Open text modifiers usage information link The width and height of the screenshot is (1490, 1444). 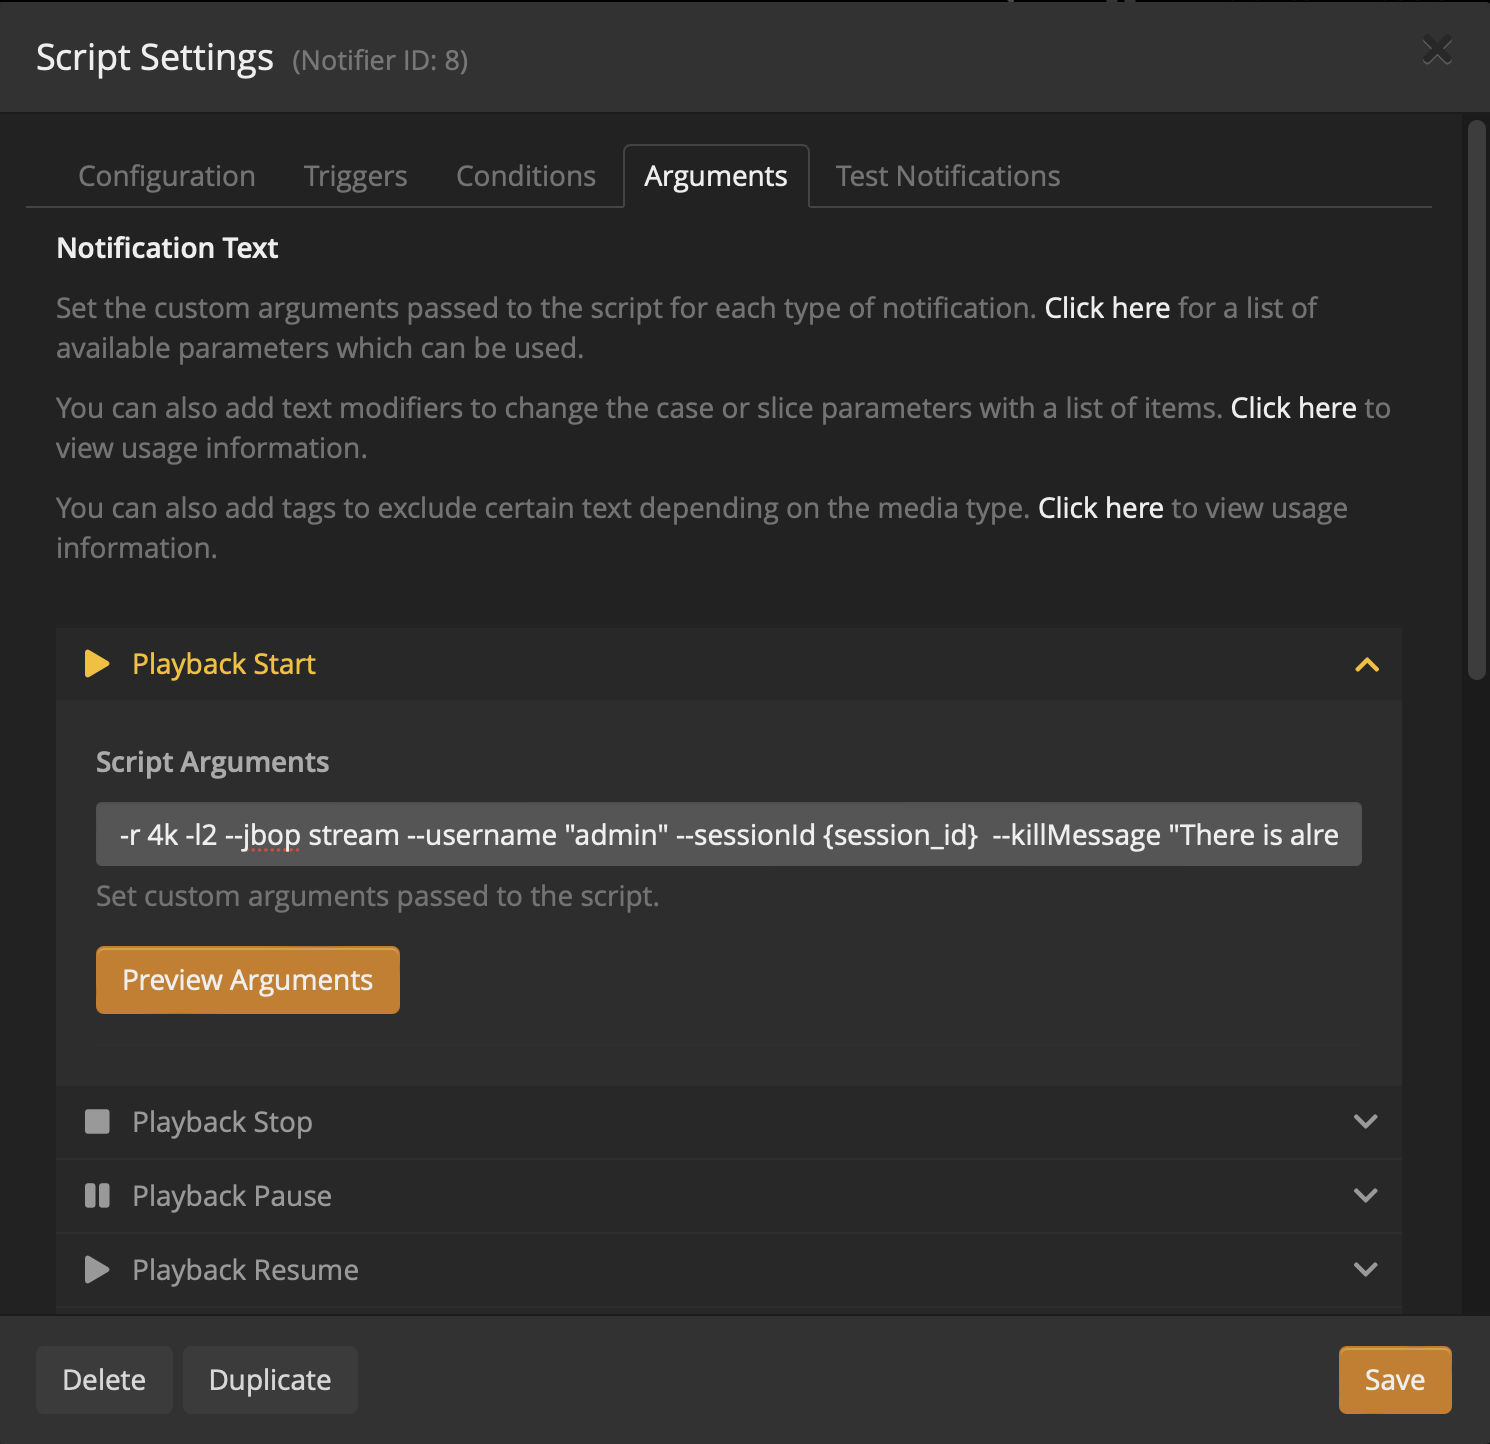[1293, 408]
